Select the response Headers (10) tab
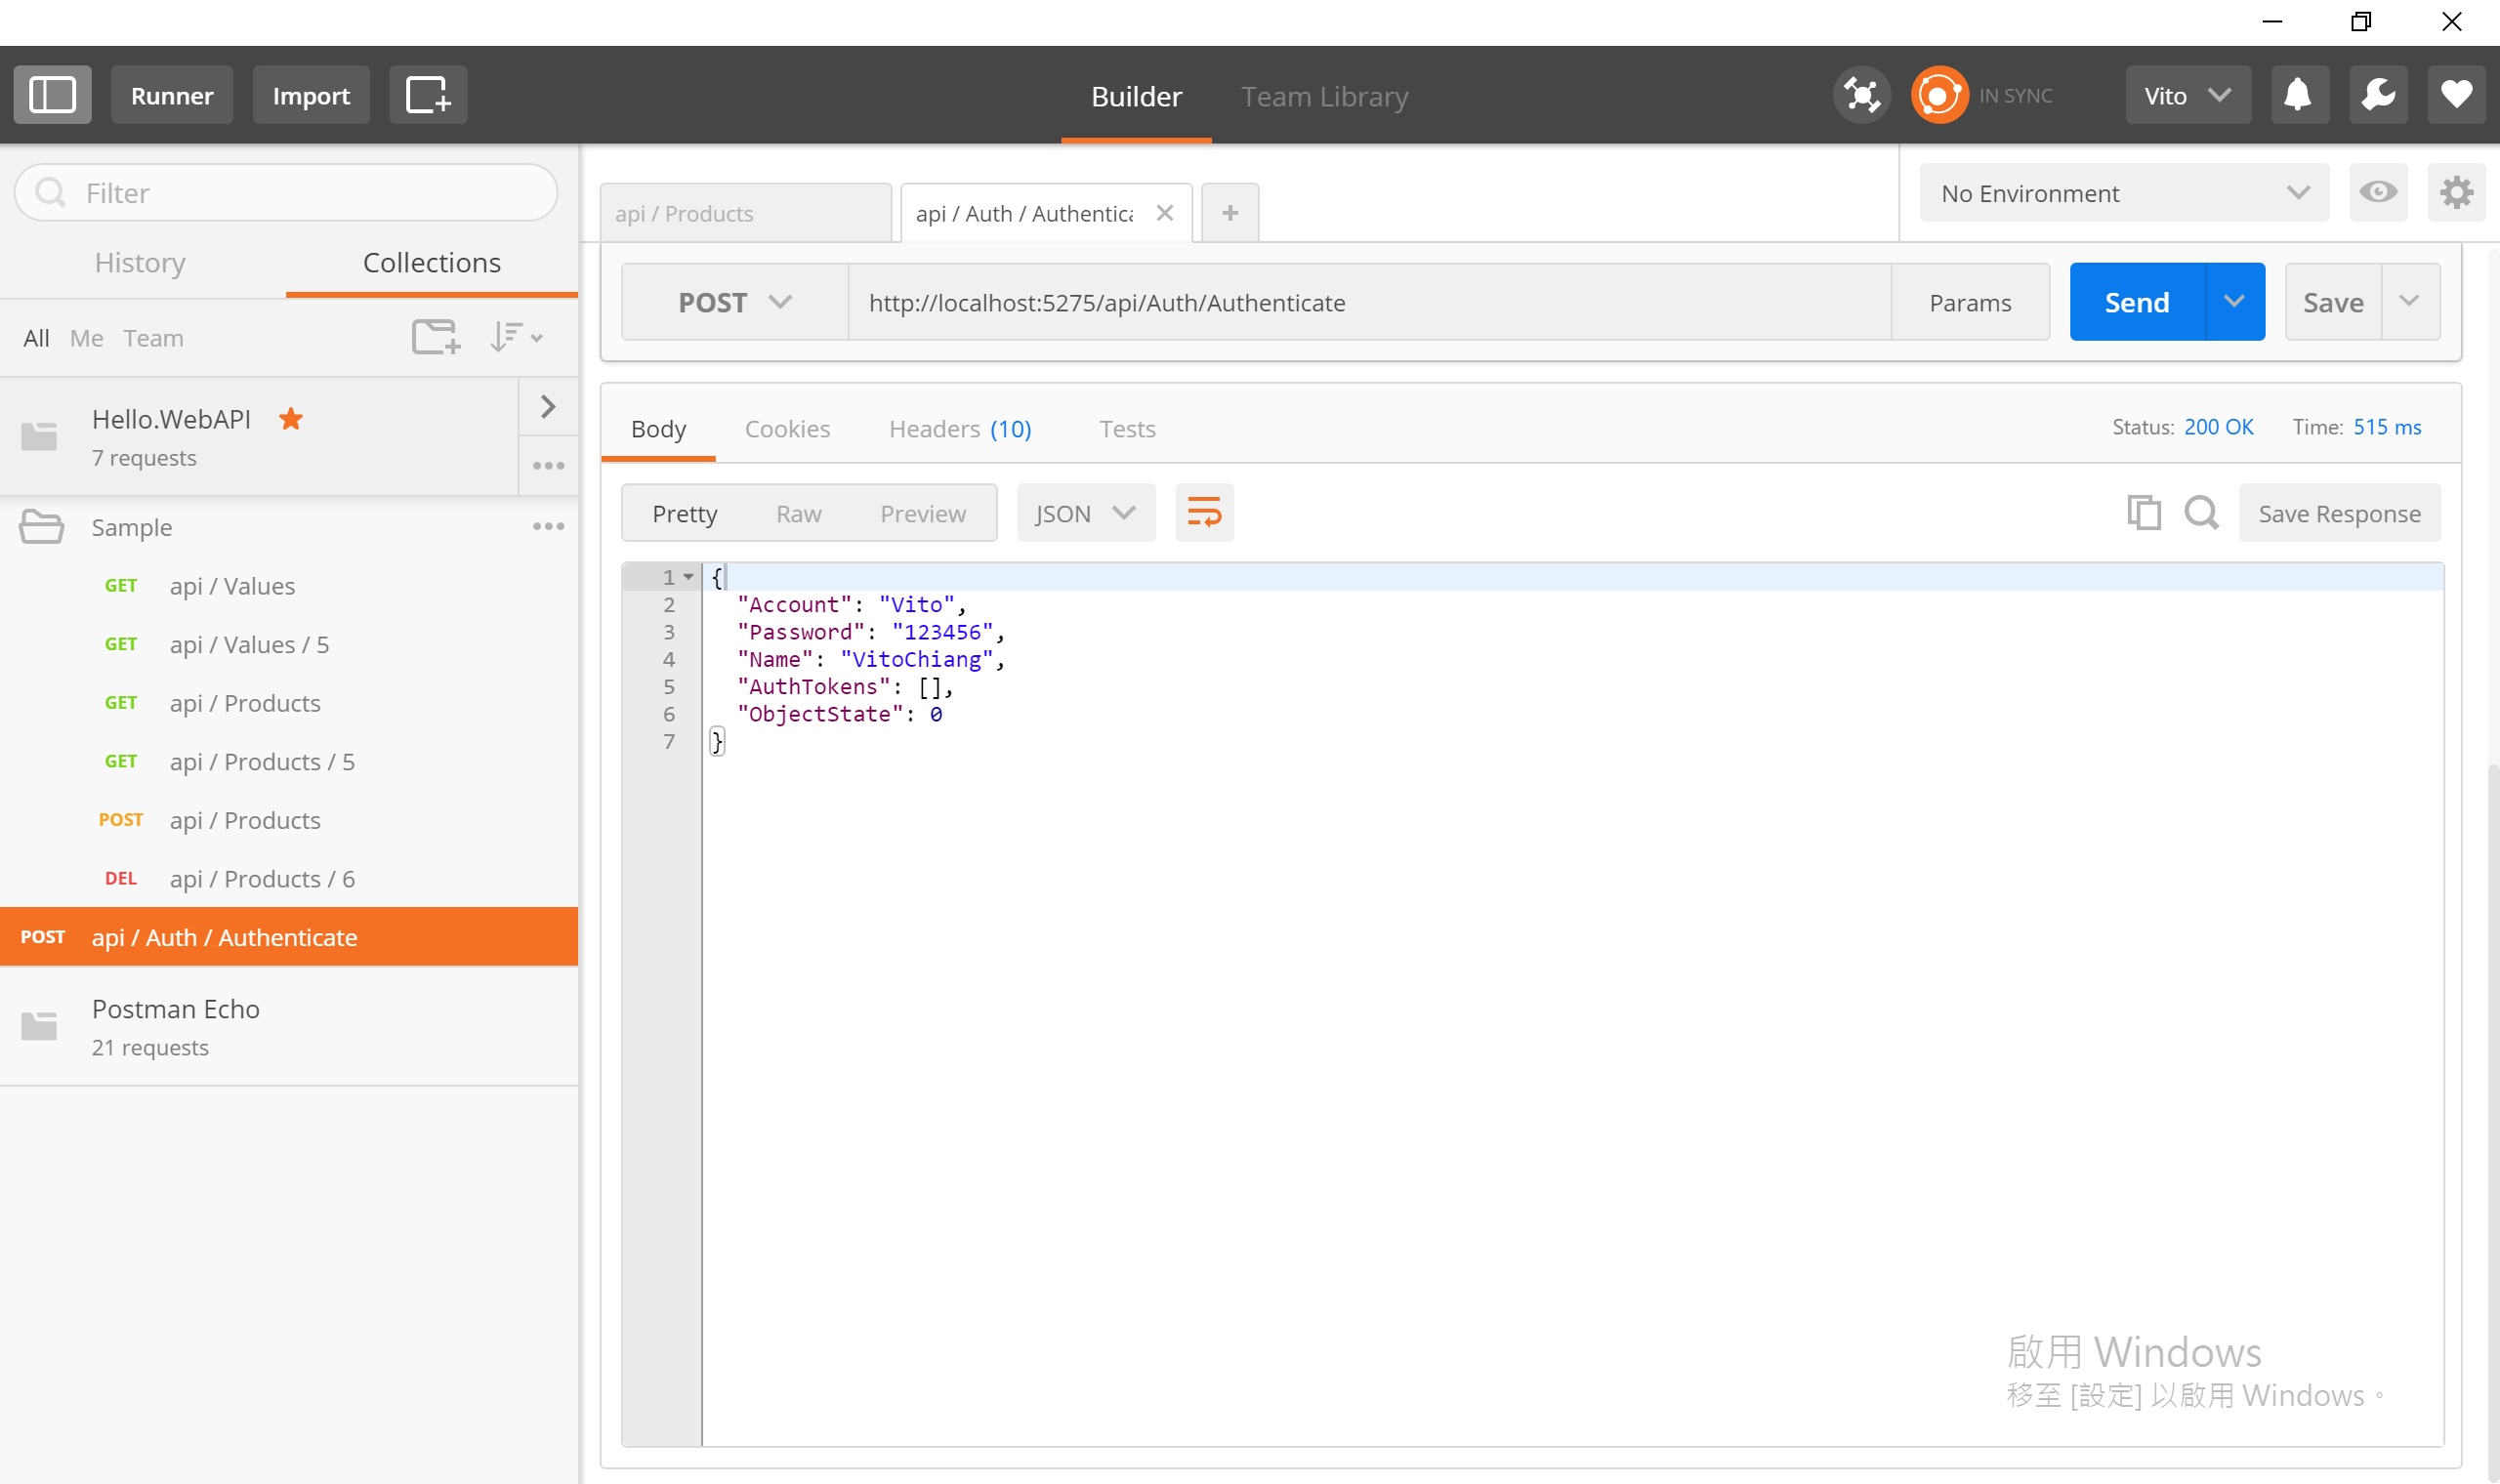Viewport: 2500px width, 1484px height. (x=960, y=428)
